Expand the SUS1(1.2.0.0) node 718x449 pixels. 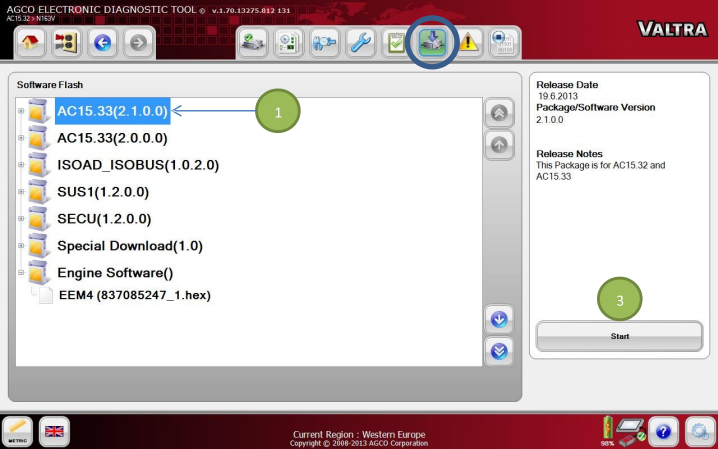[21, 192]
